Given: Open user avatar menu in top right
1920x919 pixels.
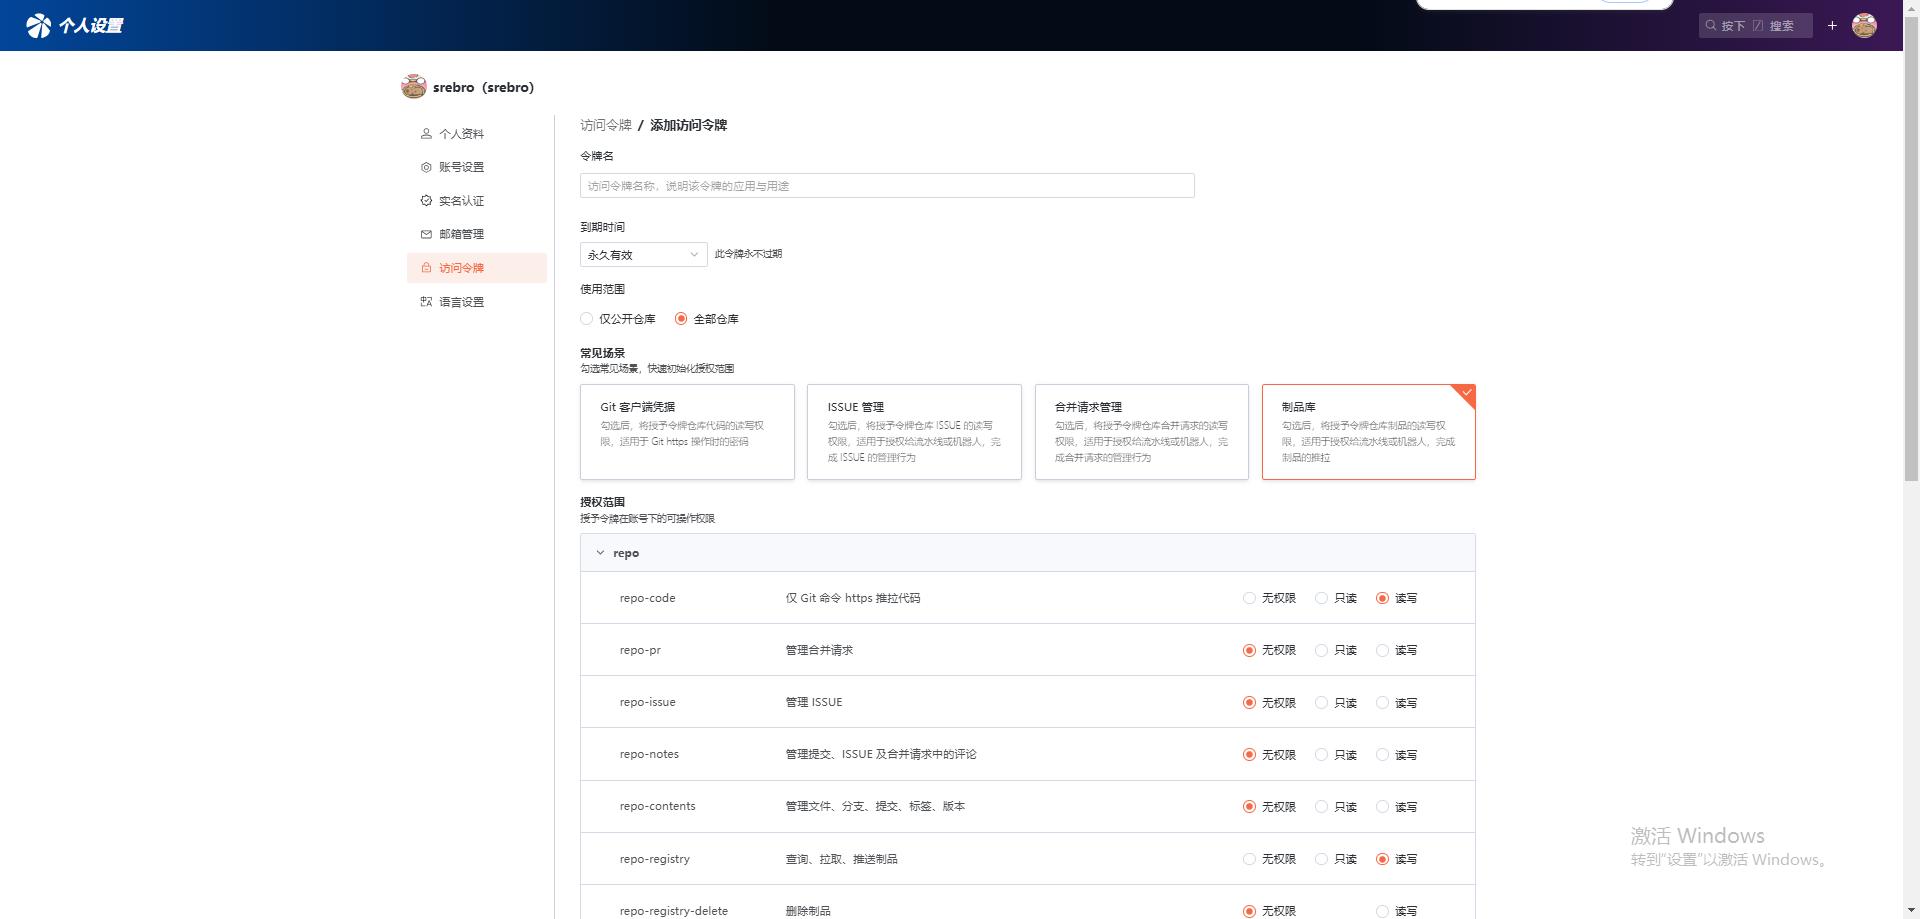Looking at the screenshot, I should [1864, 26].
